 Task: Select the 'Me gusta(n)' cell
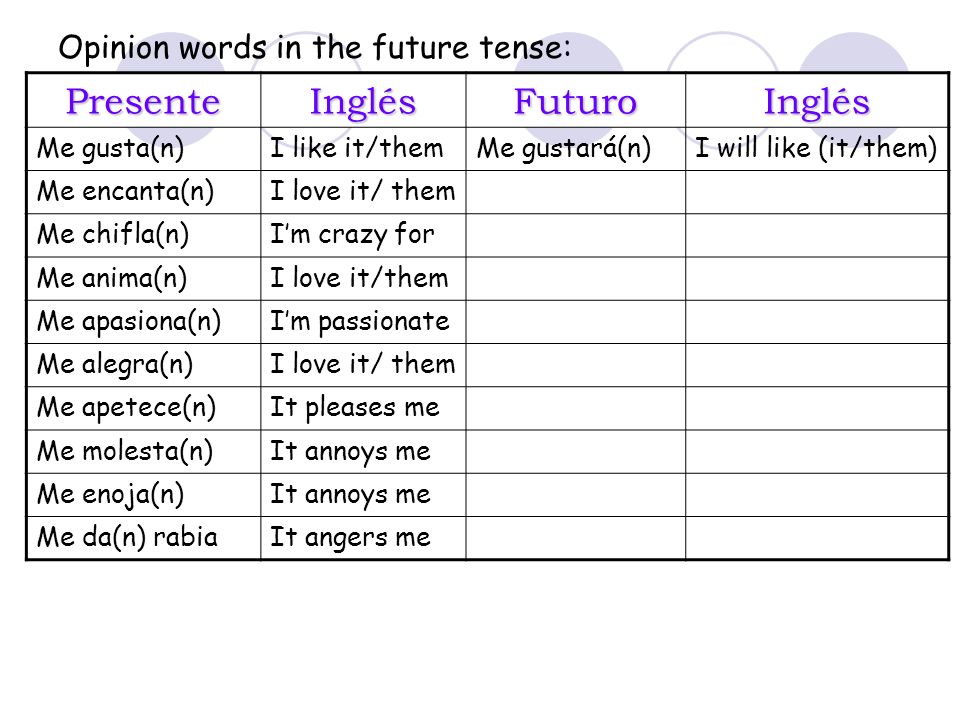coord(143,149)
